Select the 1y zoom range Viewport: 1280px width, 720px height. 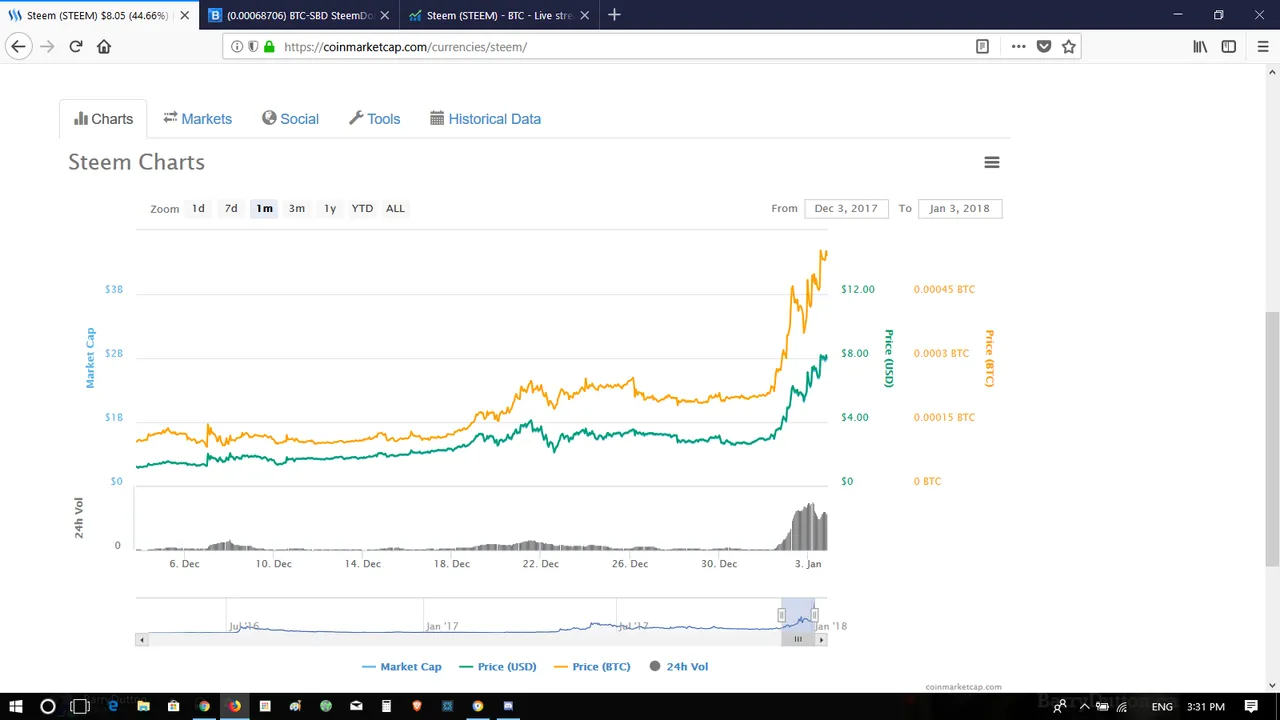click(330, 208)
